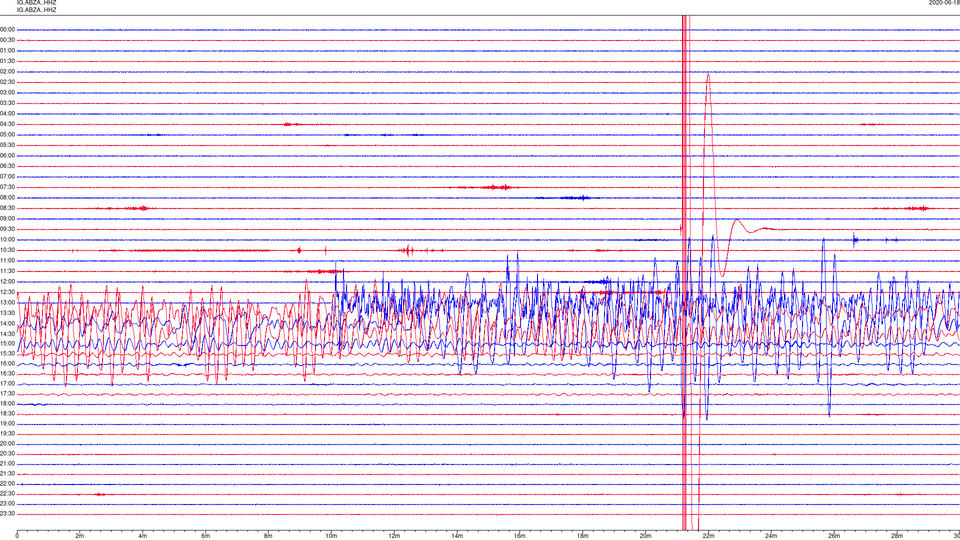This screenshot has height=540, width=960.
Task: Pick the 16:00 time label
Action: point(7,364)
